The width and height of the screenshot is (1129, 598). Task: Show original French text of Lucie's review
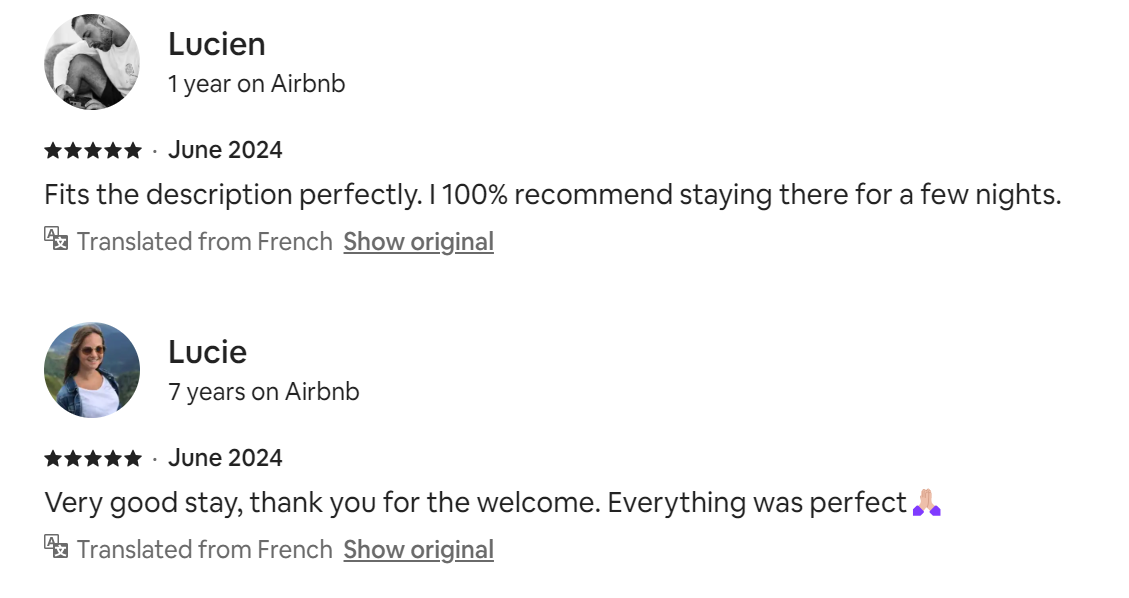click(418, 550)
